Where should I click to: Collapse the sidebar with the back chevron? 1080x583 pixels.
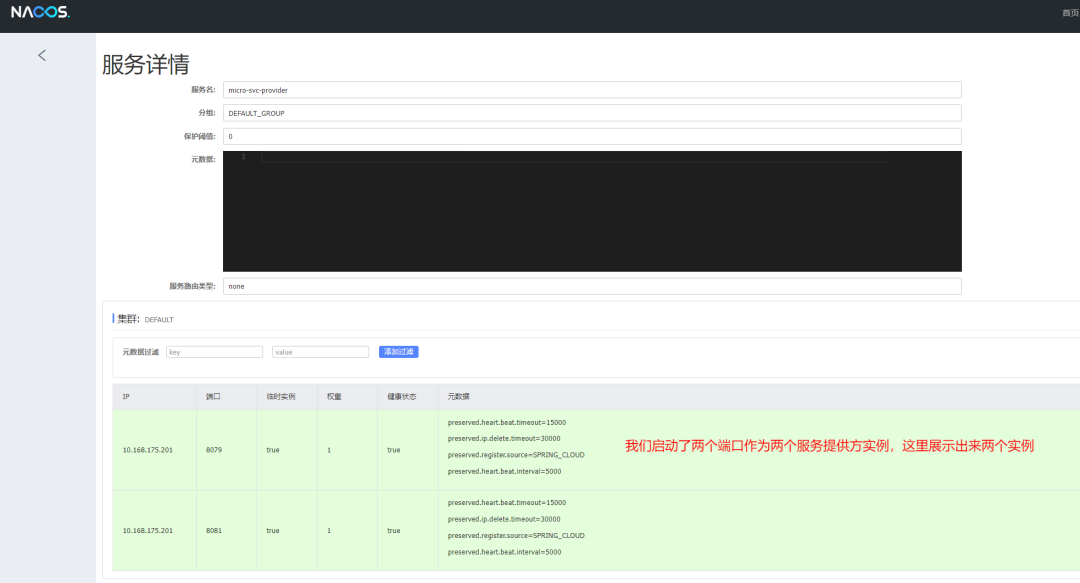(x=42, y=56)
